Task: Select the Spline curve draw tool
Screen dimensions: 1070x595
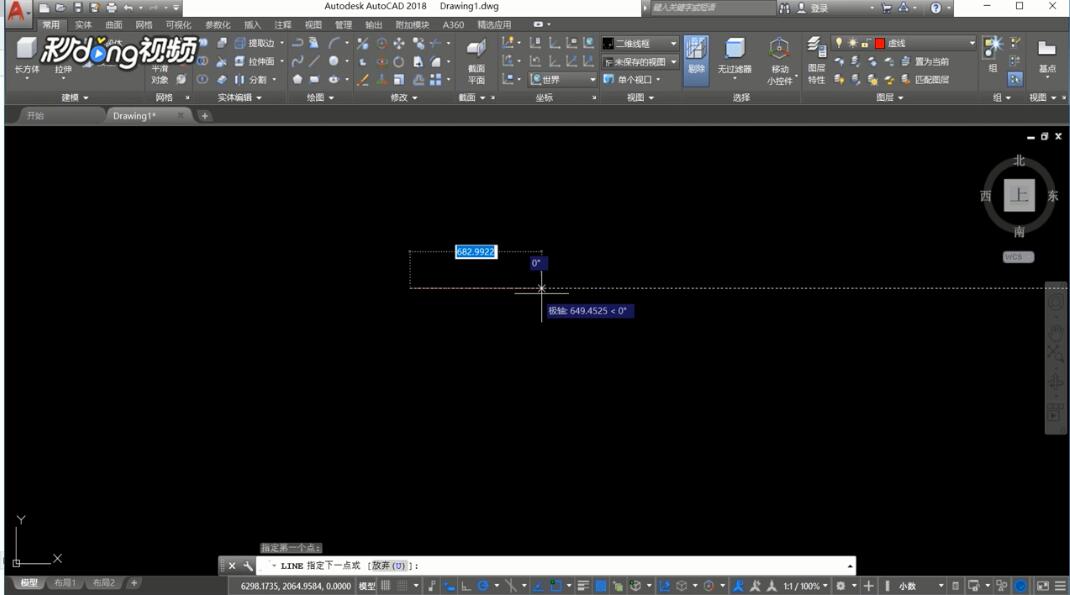Action: [298, 61]
